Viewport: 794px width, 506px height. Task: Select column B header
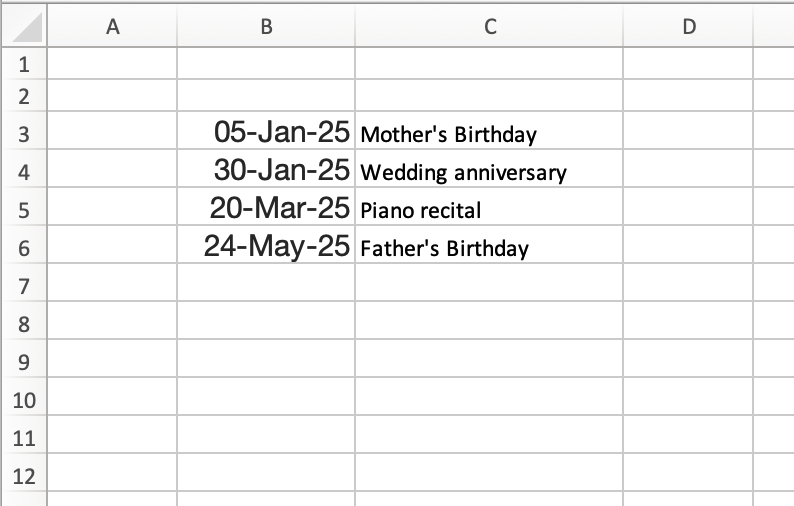pos(266,26)
